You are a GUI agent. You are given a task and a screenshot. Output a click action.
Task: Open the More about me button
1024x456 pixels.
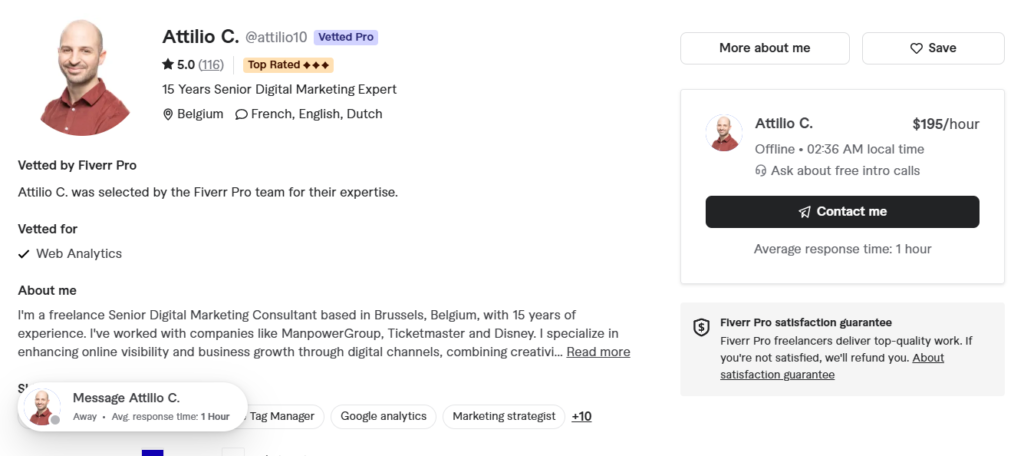pyautogui.click(x=765, y=48)
